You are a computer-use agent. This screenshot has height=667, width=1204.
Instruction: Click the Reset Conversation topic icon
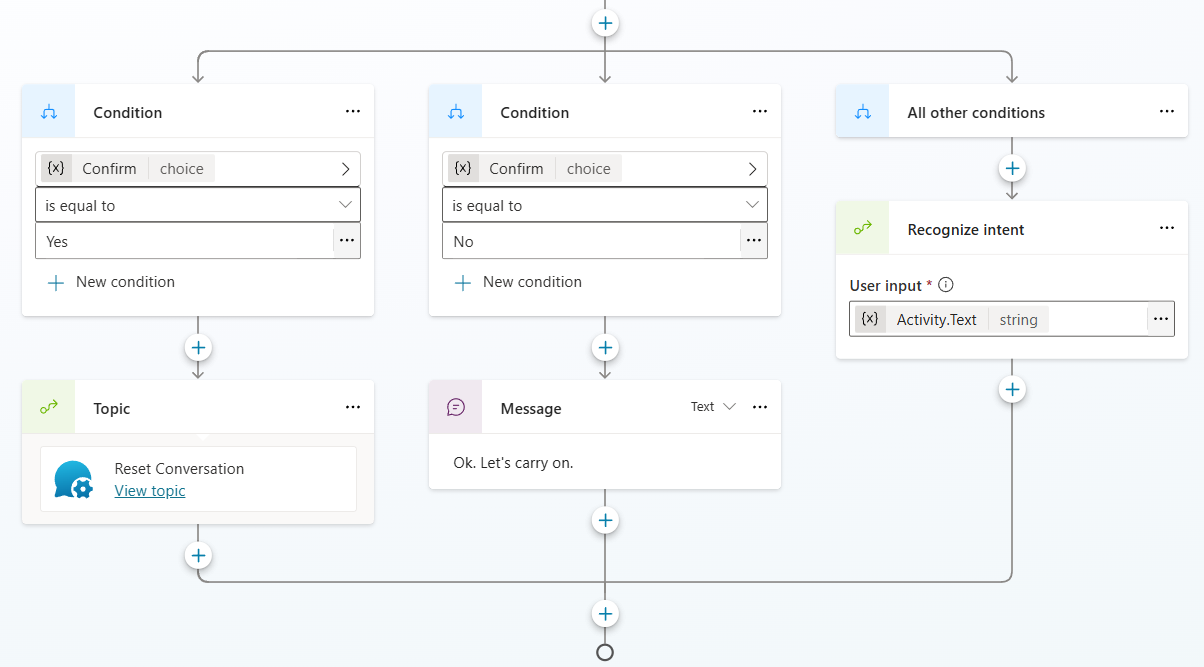74,480
